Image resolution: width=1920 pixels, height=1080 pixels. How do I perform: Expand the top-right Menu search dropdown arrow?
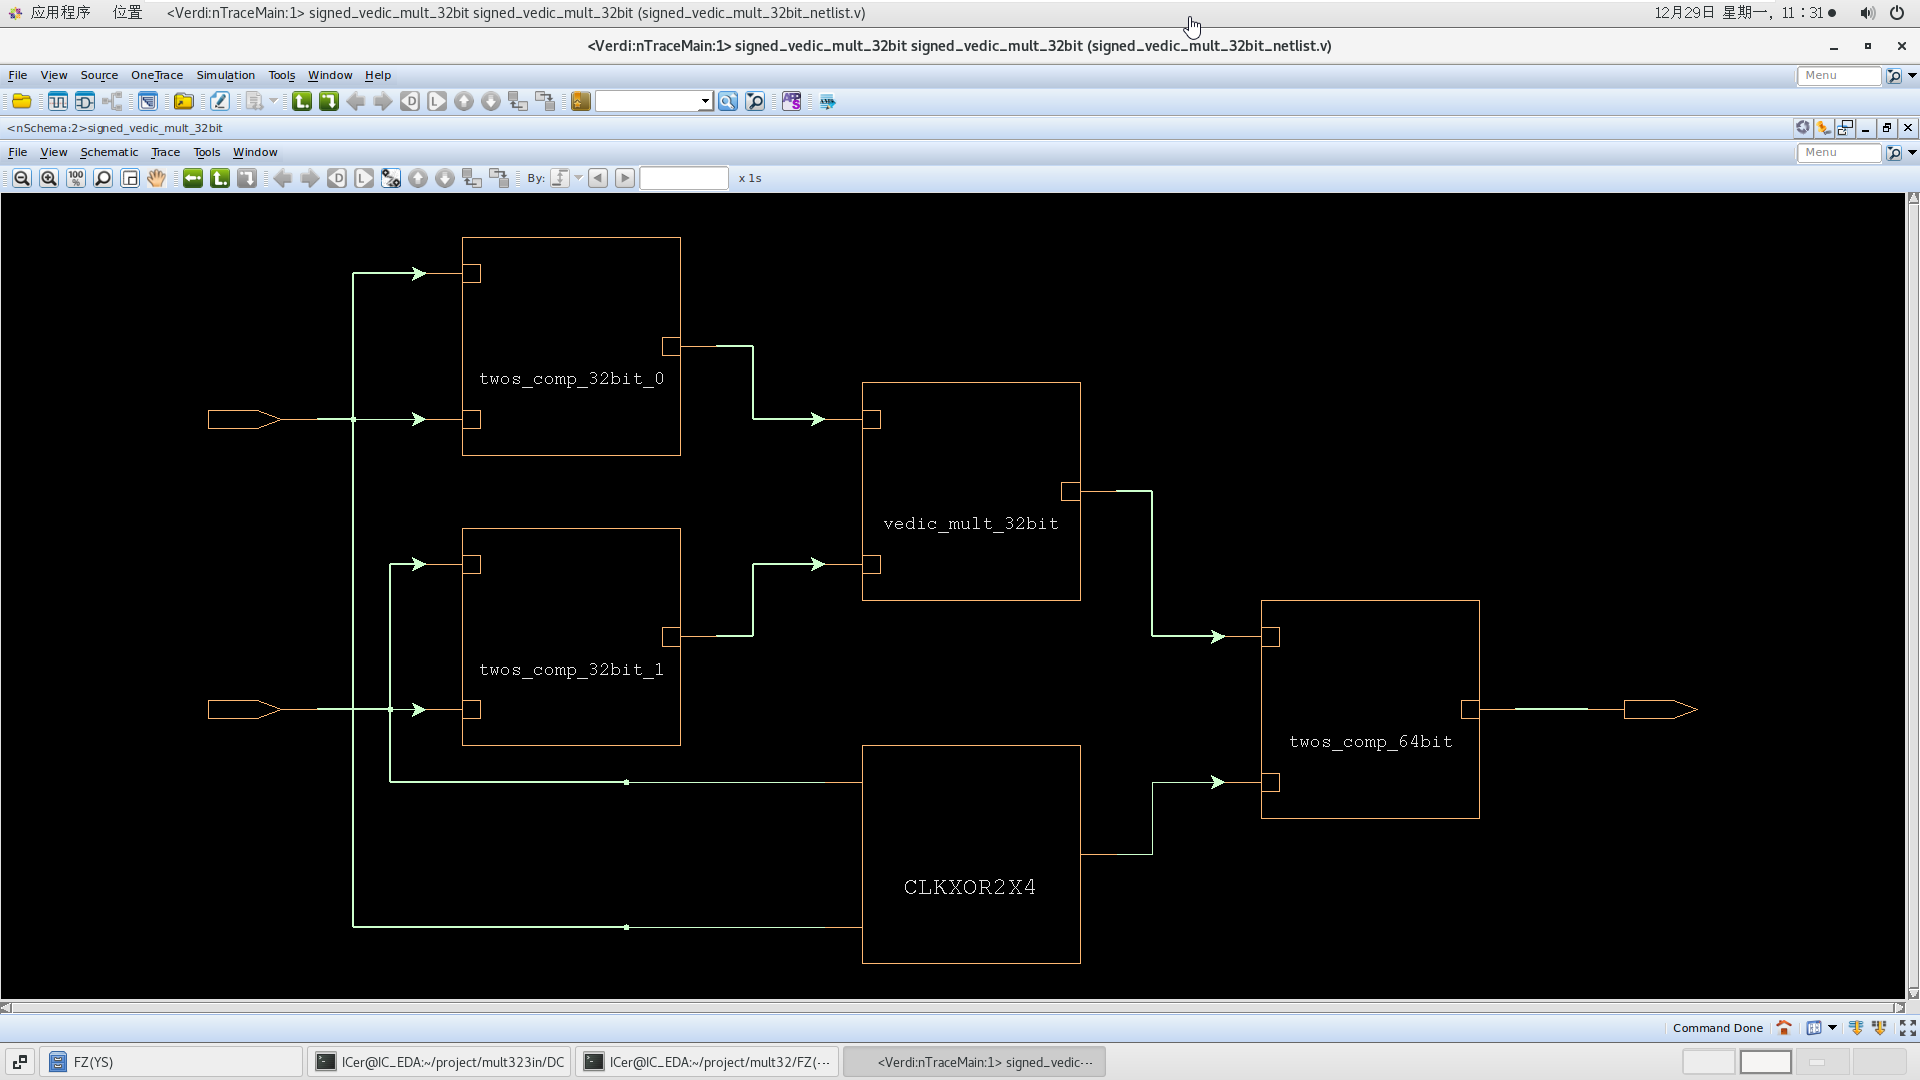[x=1912, y=75]
